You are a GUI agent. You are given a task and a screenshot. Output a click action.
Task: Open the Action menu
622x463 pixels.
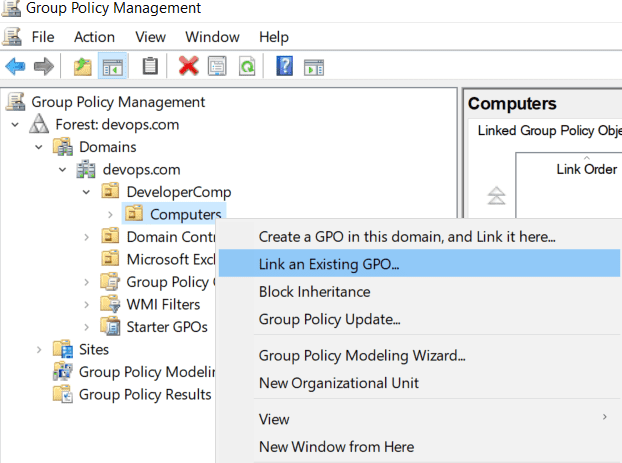94,37
